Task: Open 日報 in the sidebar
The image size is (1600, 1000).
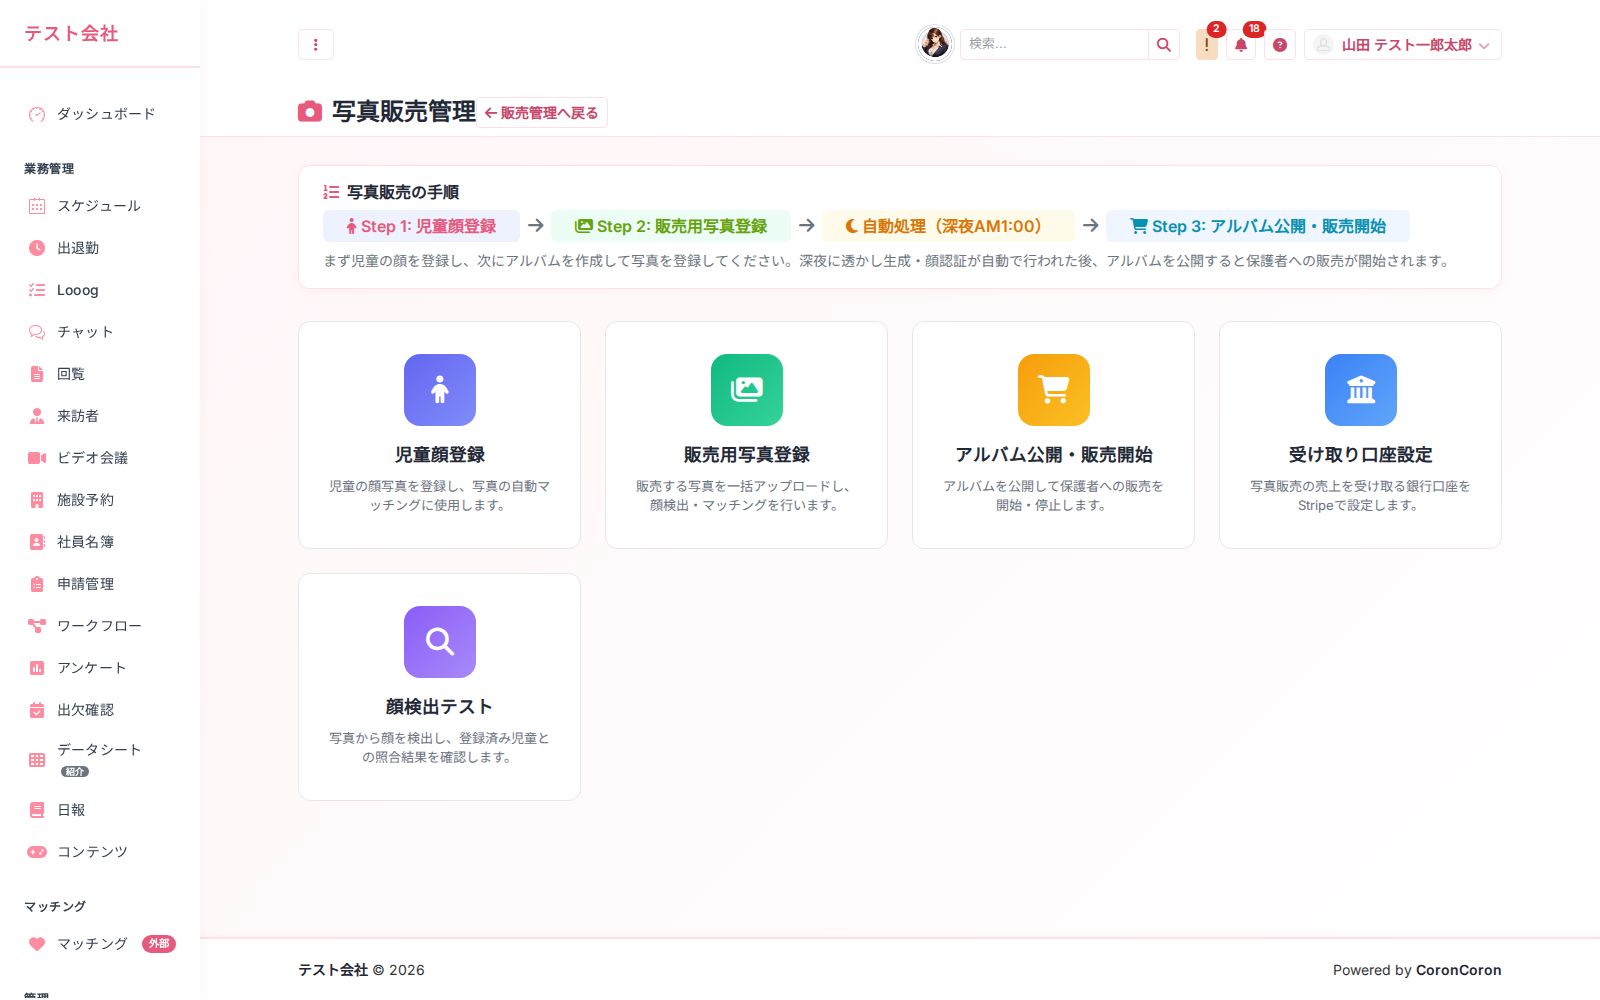Action: pos(100,810)
